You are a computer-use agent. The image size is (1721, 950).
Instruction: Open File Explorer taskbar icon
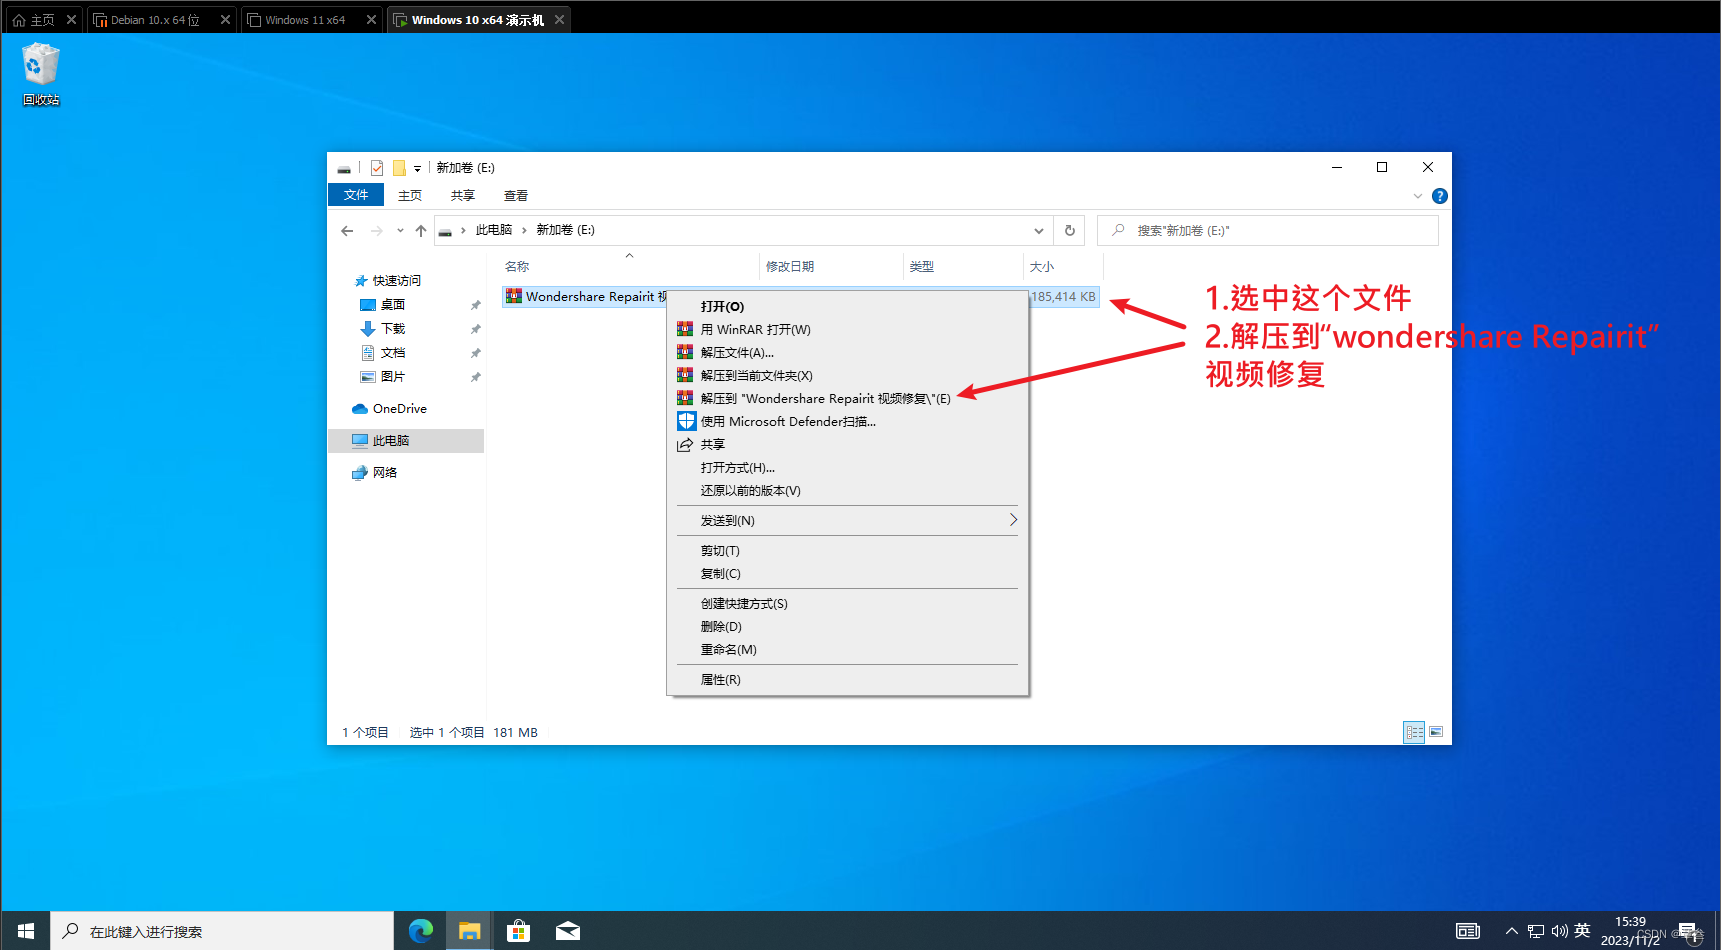[x=469, y=931]
